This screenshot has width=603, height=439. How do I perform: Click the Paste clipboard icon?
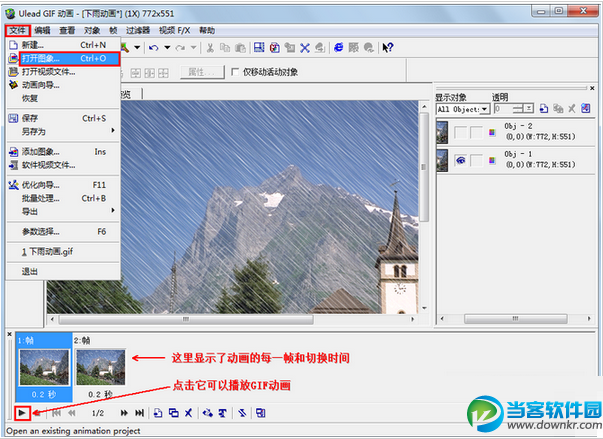(240, 48)
